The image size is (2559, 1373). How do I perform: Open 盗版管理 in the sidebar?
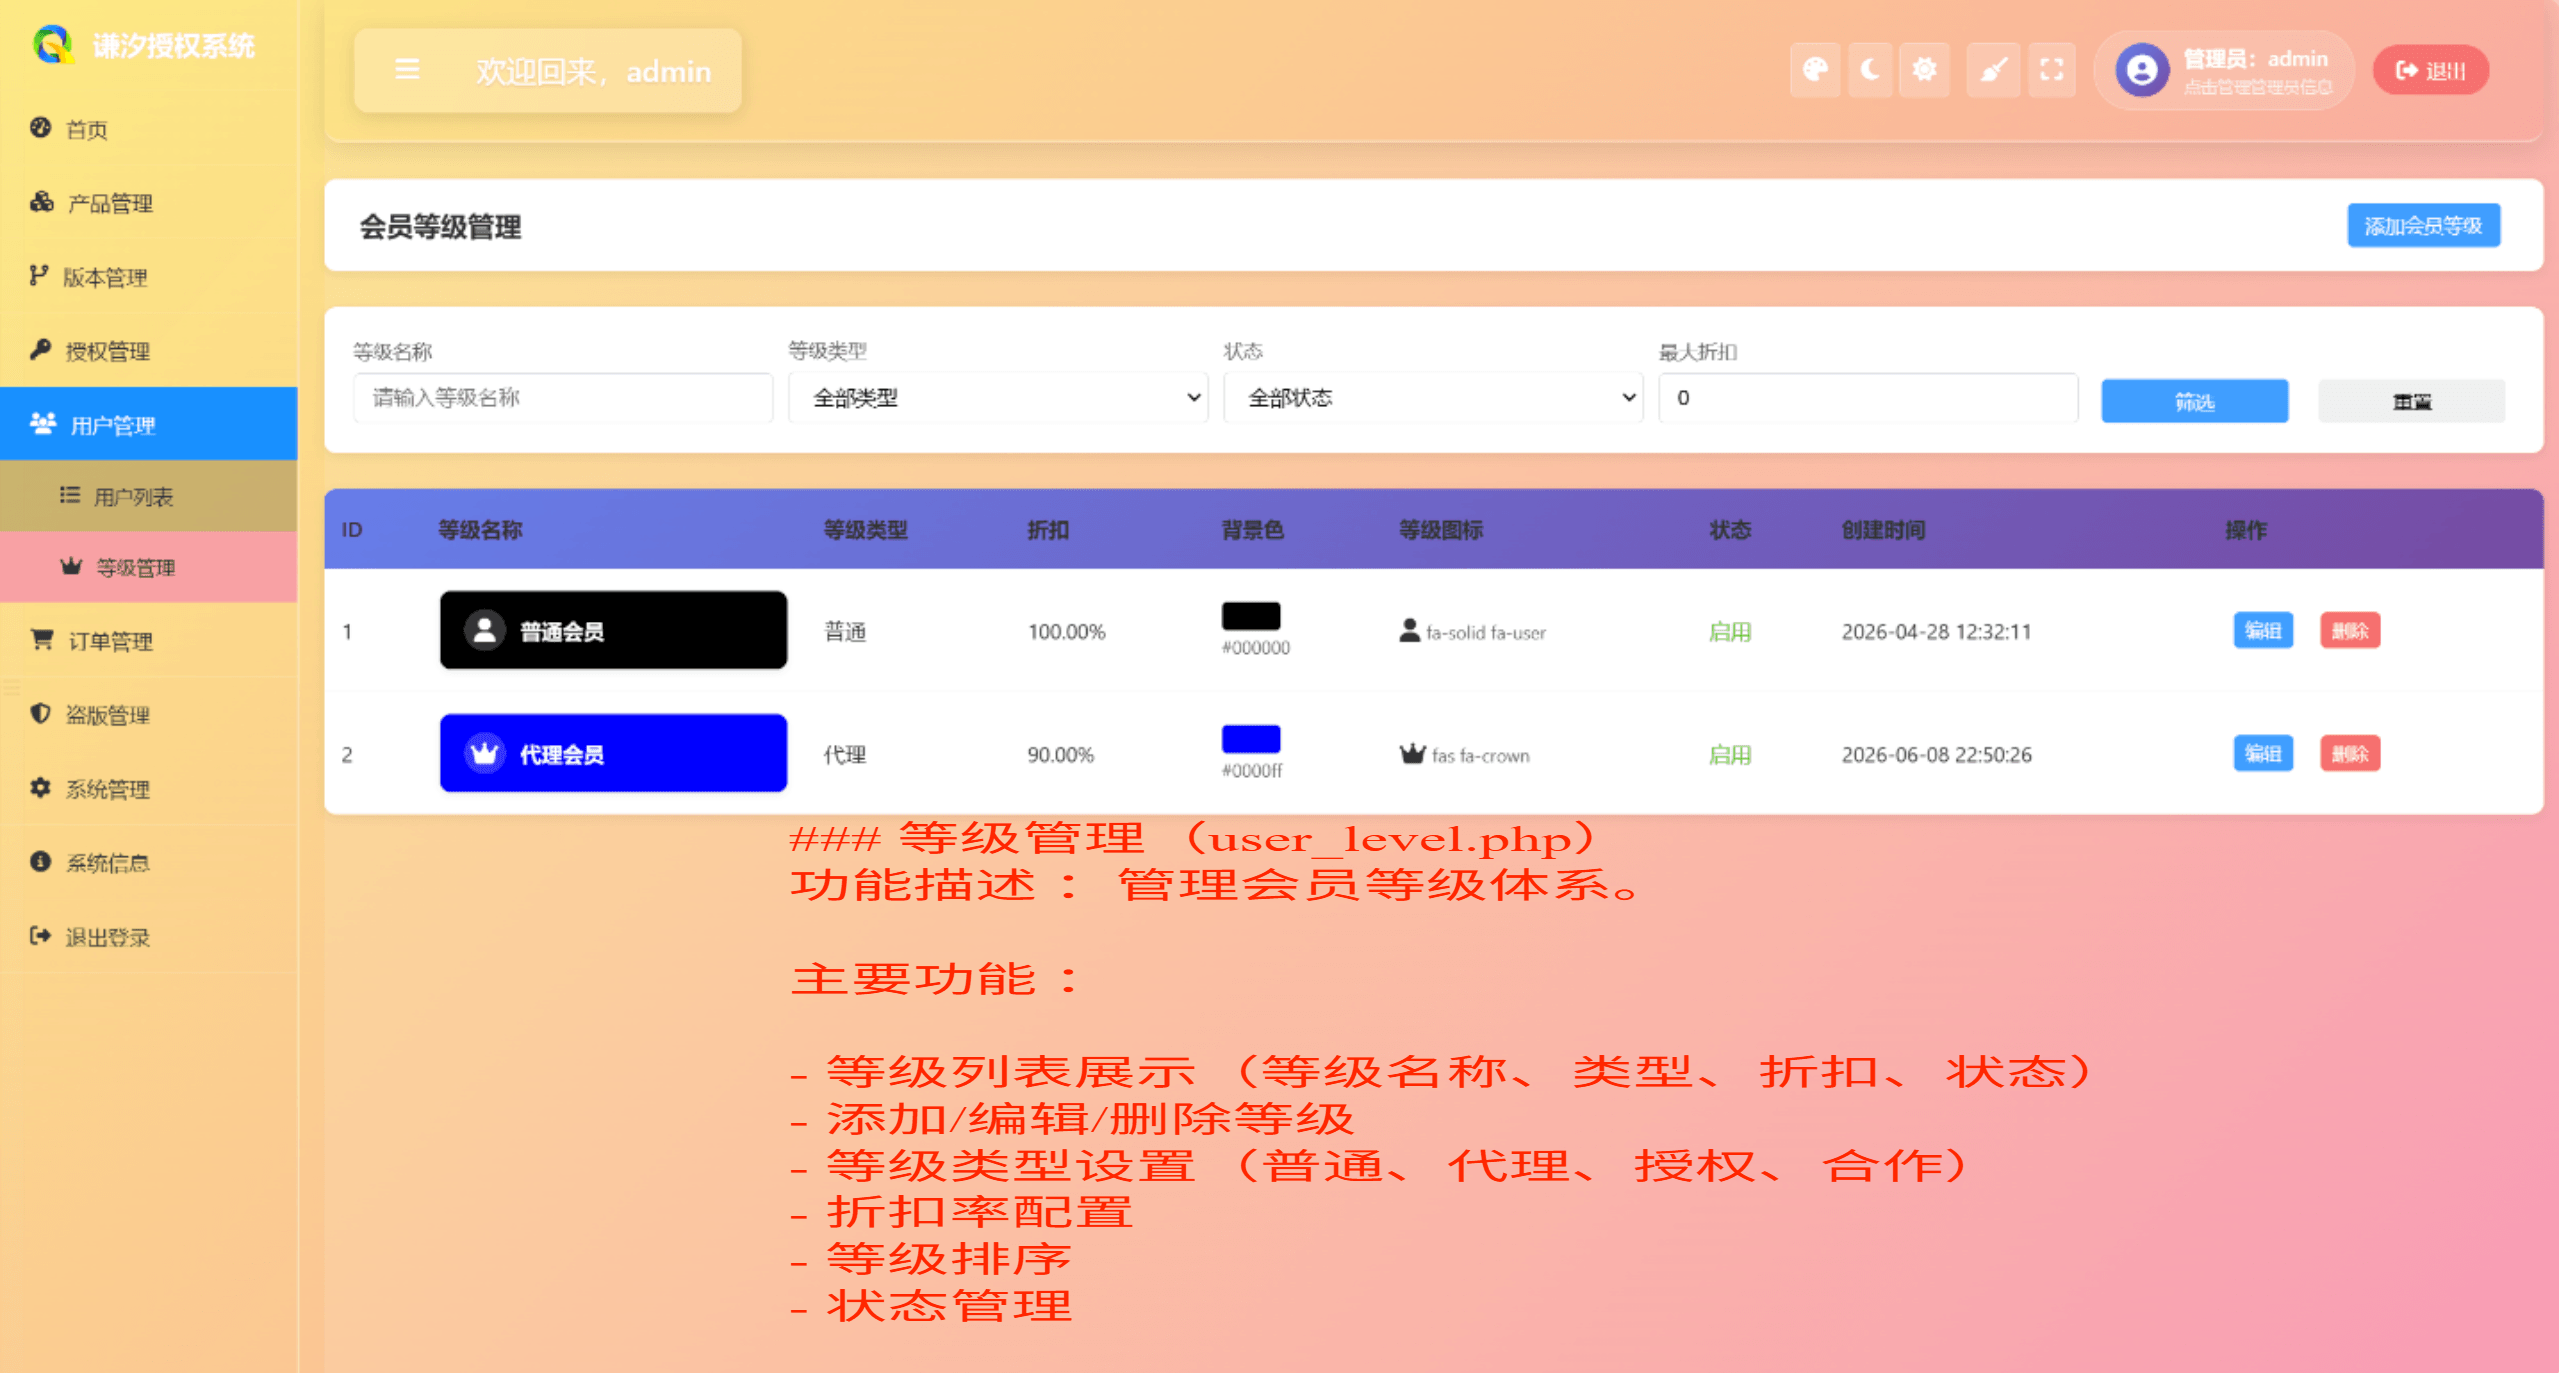pos(149,714)
